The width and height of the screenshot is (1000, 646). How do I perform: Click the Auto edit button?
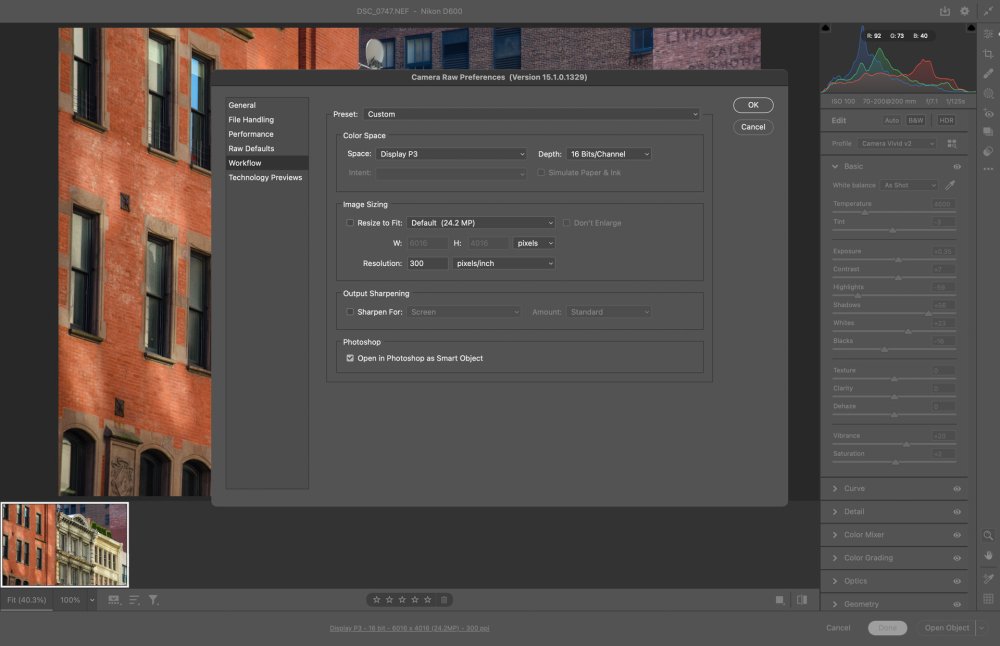click(x=892, y=121)
